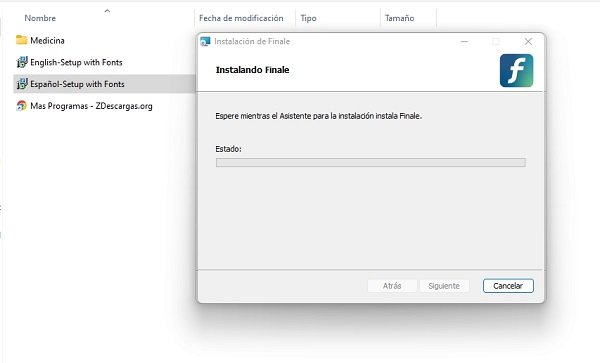
Task: Select the Medicina folder name
Action: [x=47, y=40]
